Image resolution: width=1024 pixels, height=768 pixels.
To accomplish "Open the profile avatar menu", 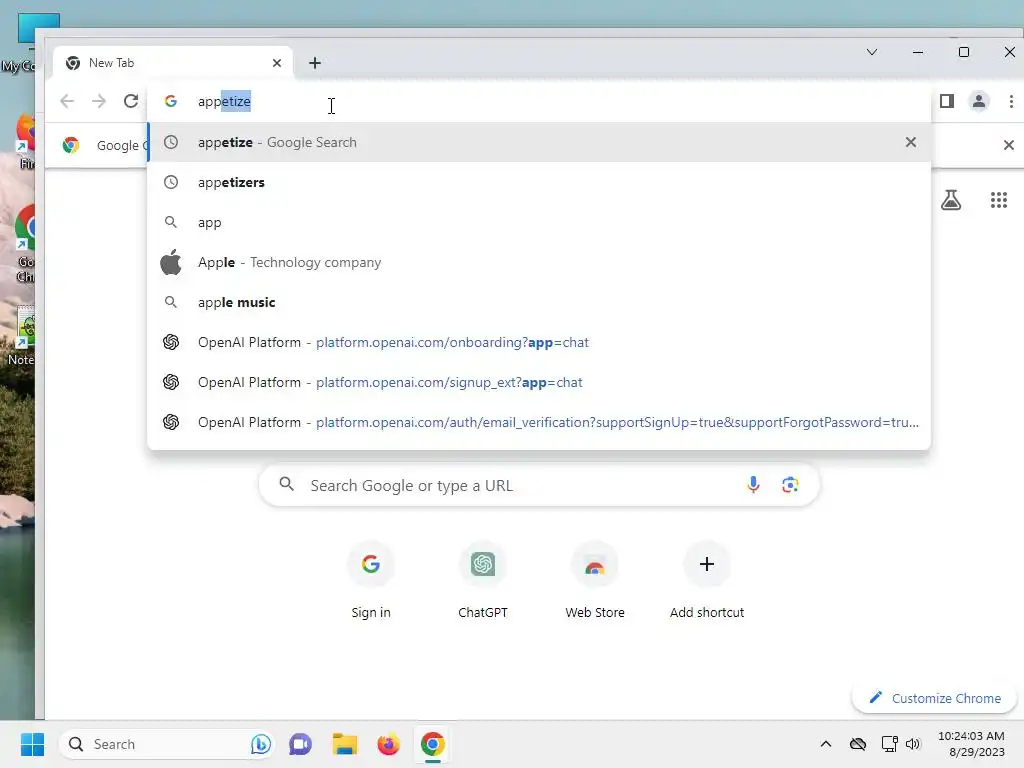I will [x=978, y=101].
